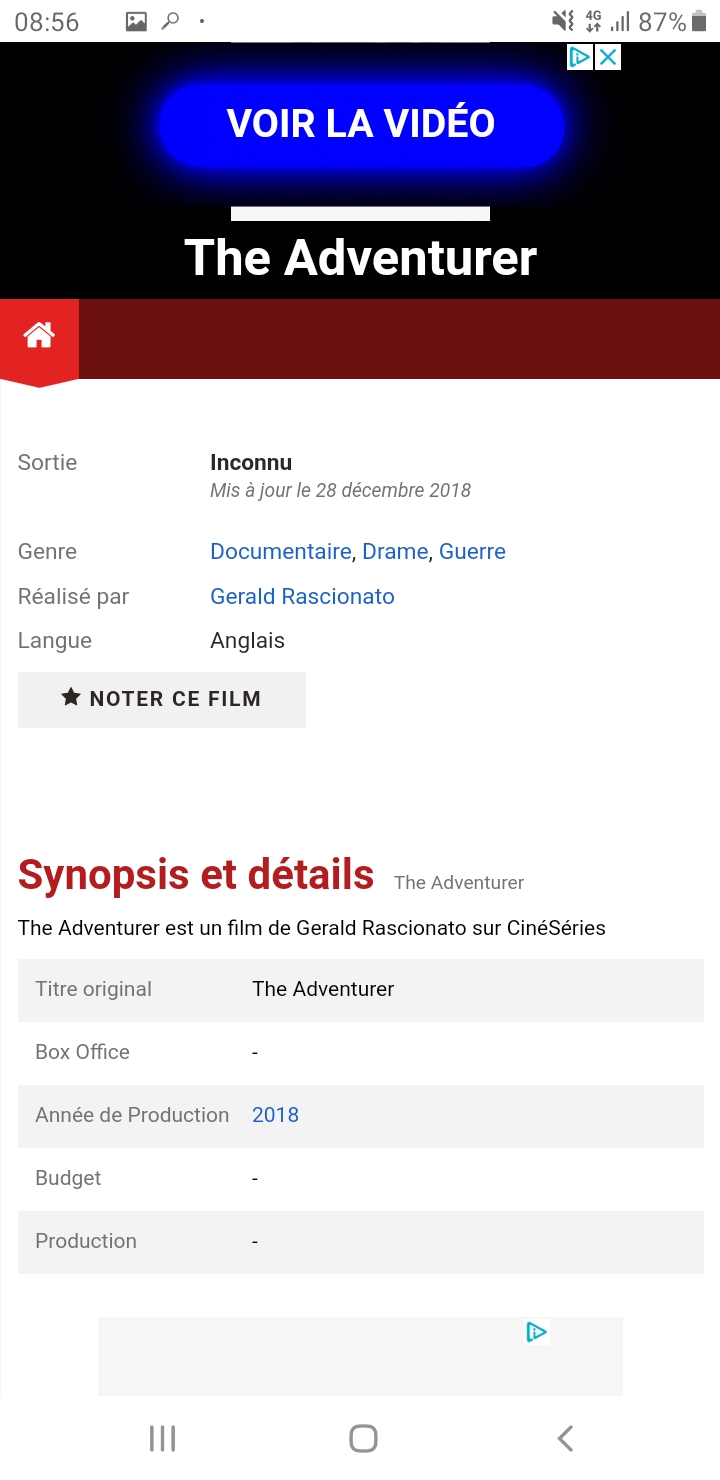
Task: Tap the battery icon in status bar
Action: (698, 21)
